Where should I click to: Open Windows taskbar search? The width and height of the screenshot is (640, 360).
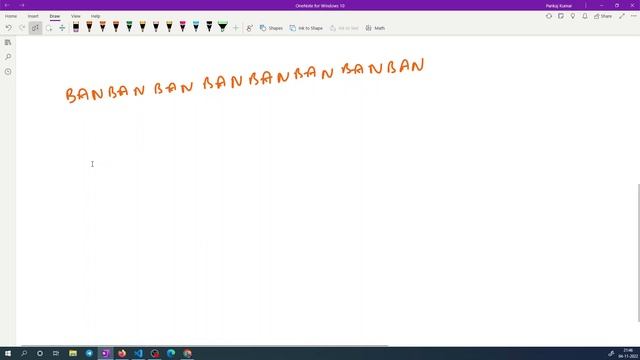point(24,353)
